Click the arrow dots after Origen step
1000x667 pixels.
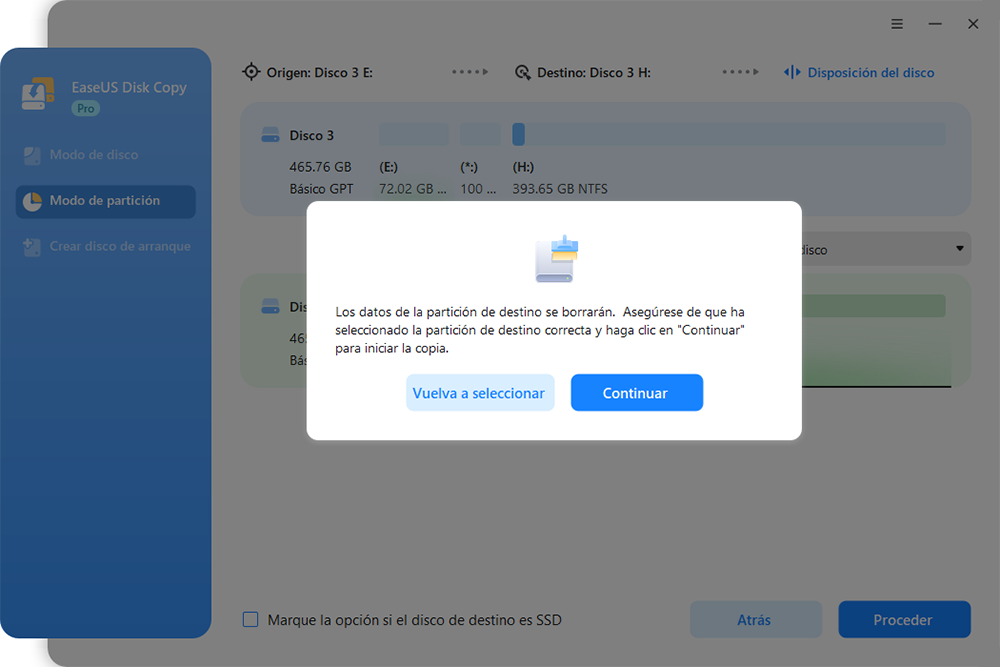[470, 72]
